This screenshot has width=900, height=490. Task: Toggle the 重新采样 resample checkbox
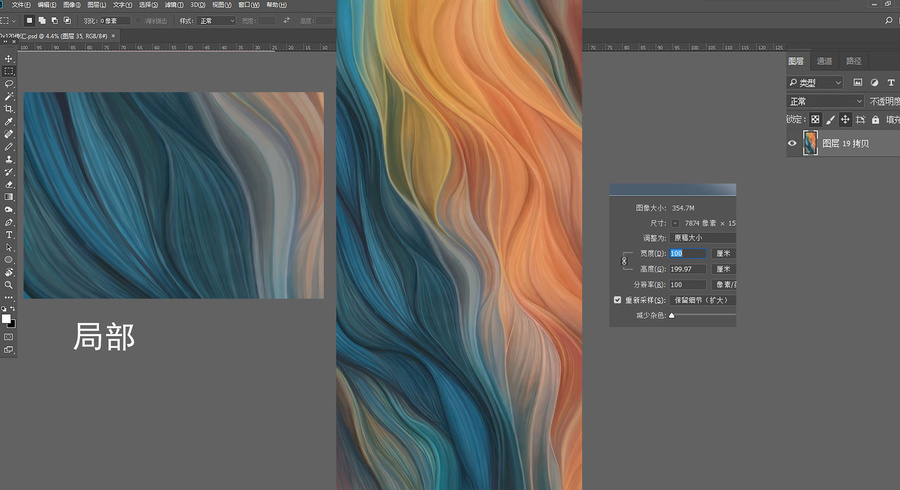pyautogui.click(x=618, y=300)
